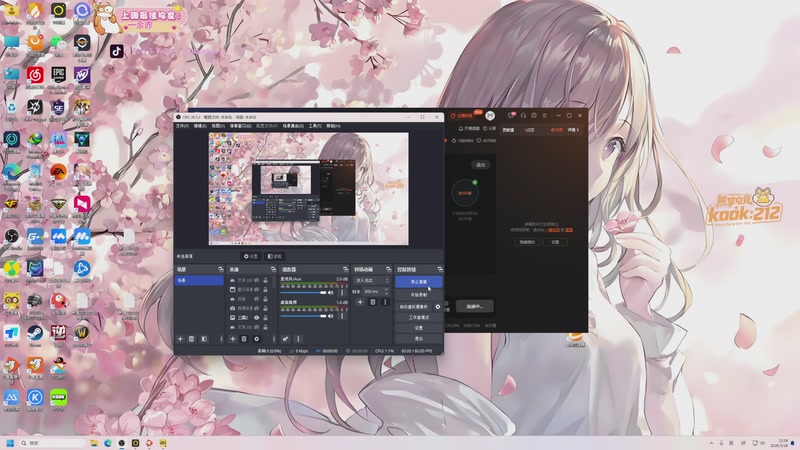Viewport: 800px width, 450px height.
Task: Enable 工作室模式 in OBS controls
Action: point(418,317)
